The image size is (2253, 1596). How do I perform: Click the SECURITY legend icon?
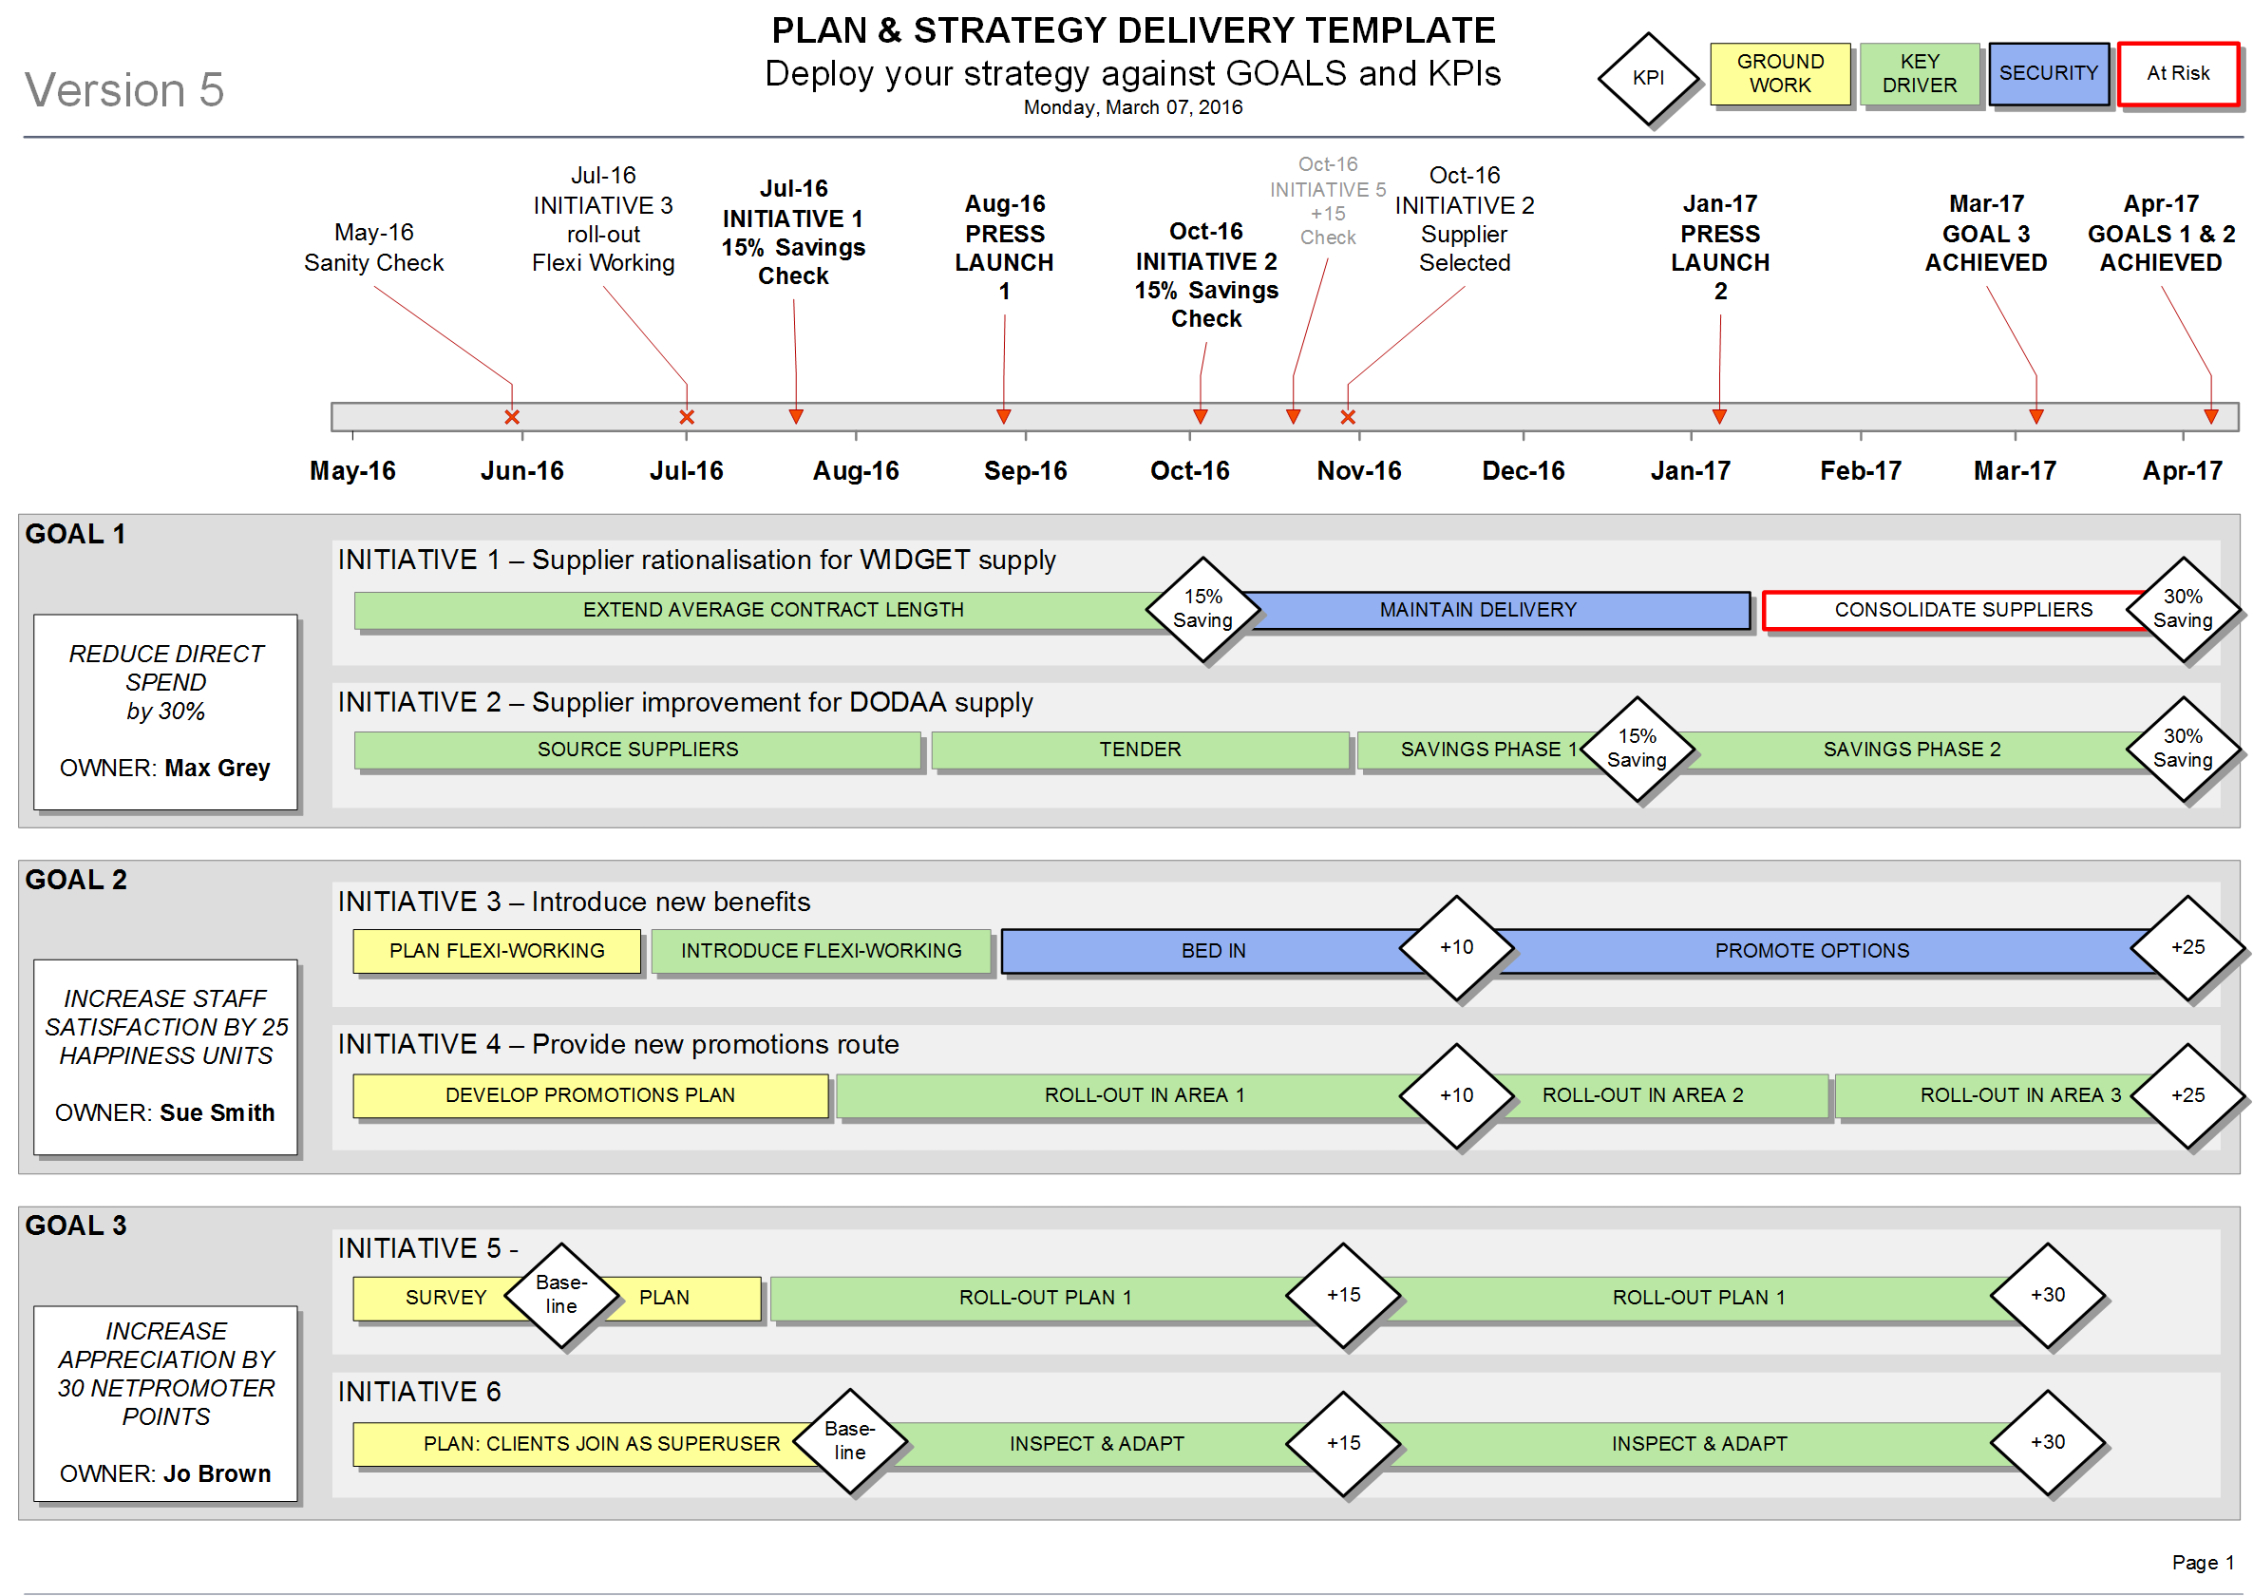[2044, 74]
